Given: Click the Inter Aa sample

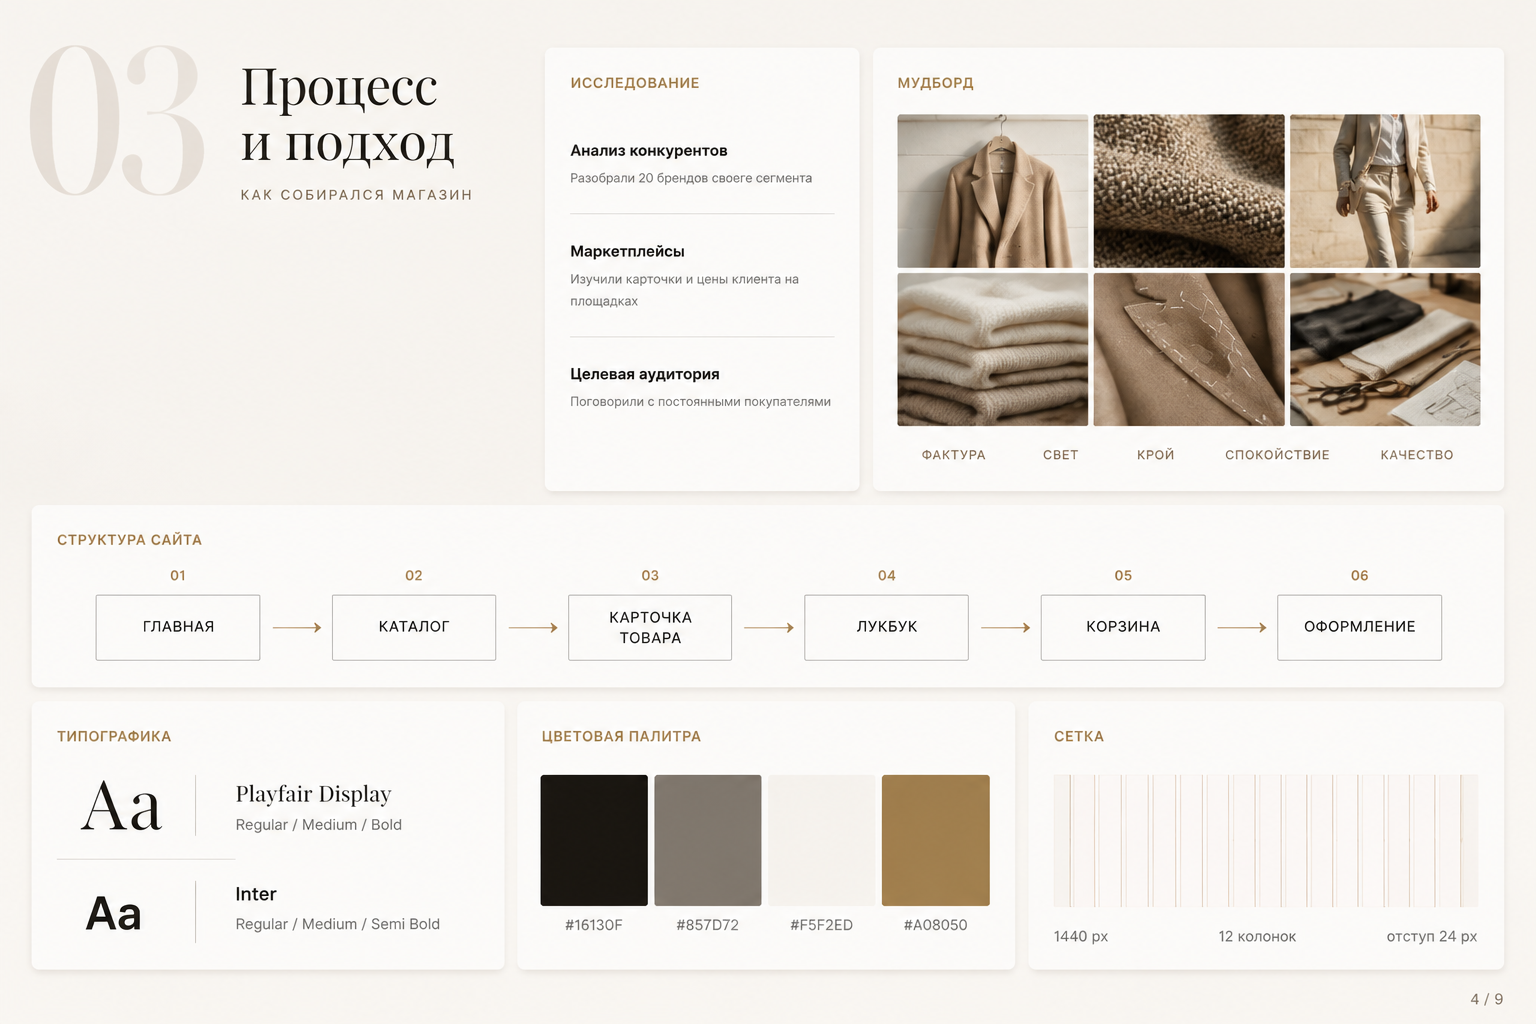Looking at the screenshot, I should (x=114, y=914).
